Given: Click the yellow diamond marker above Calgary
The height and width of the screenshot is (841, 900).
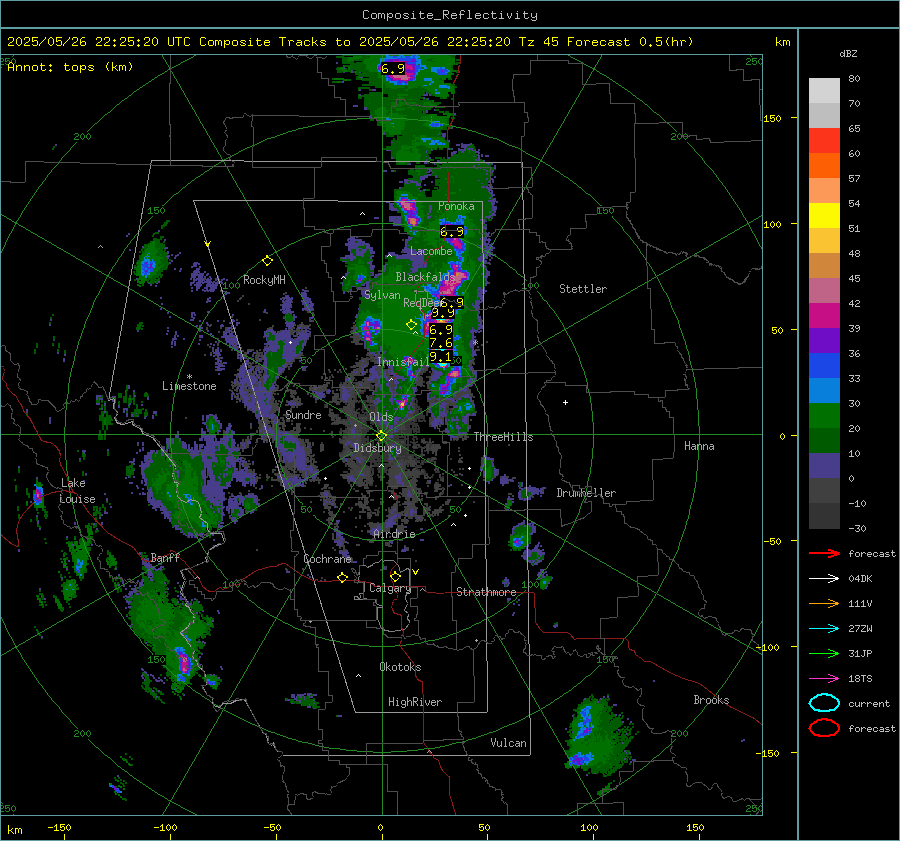Looking at the screenshot, I should (x=395, y=576).
